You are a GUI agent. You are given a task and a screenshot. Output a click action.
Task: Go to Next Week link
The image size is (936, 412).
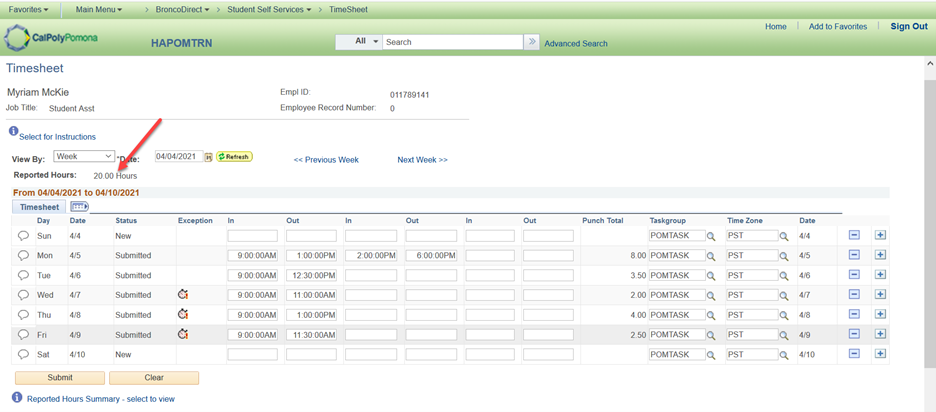point(422,160)
